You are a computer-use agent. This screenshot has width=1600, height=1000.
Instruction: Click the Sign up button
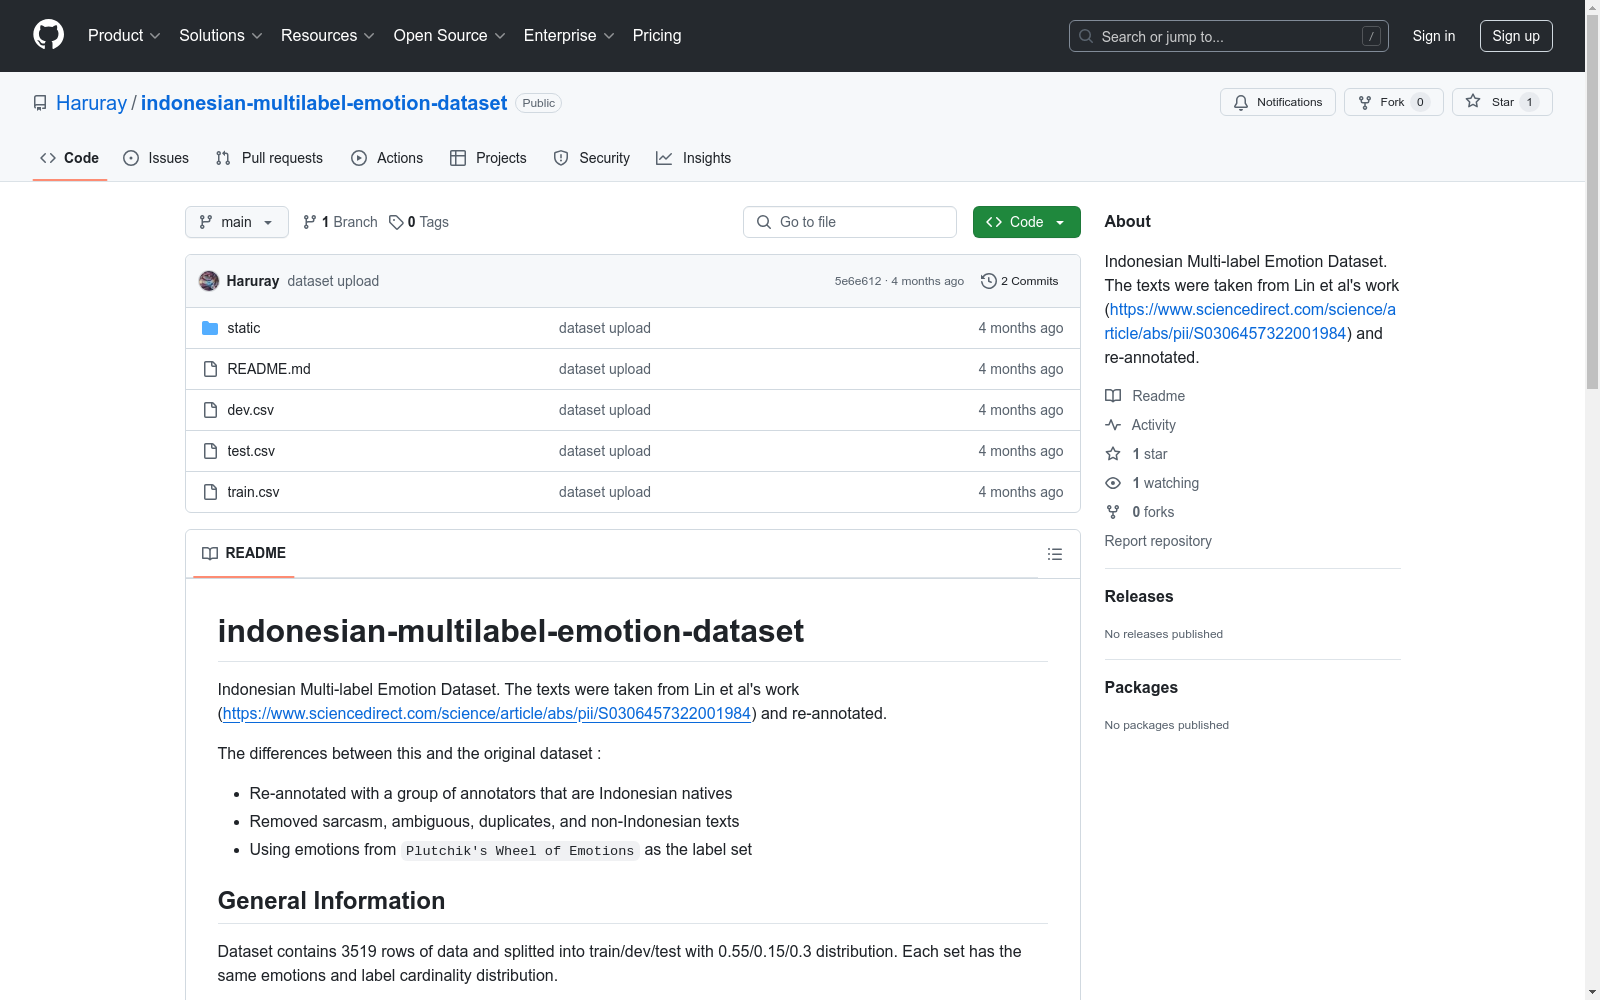pos(1516,36)
